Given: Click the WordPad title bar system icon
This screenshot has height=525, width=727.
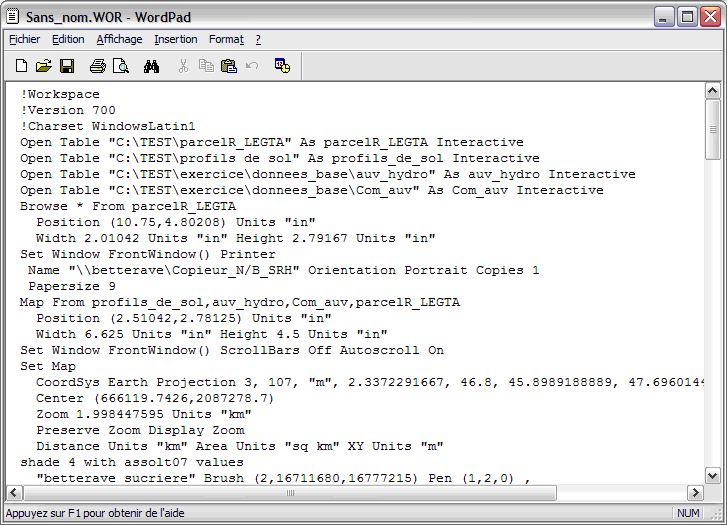Looking at the screenshot, I should [13, 15].
